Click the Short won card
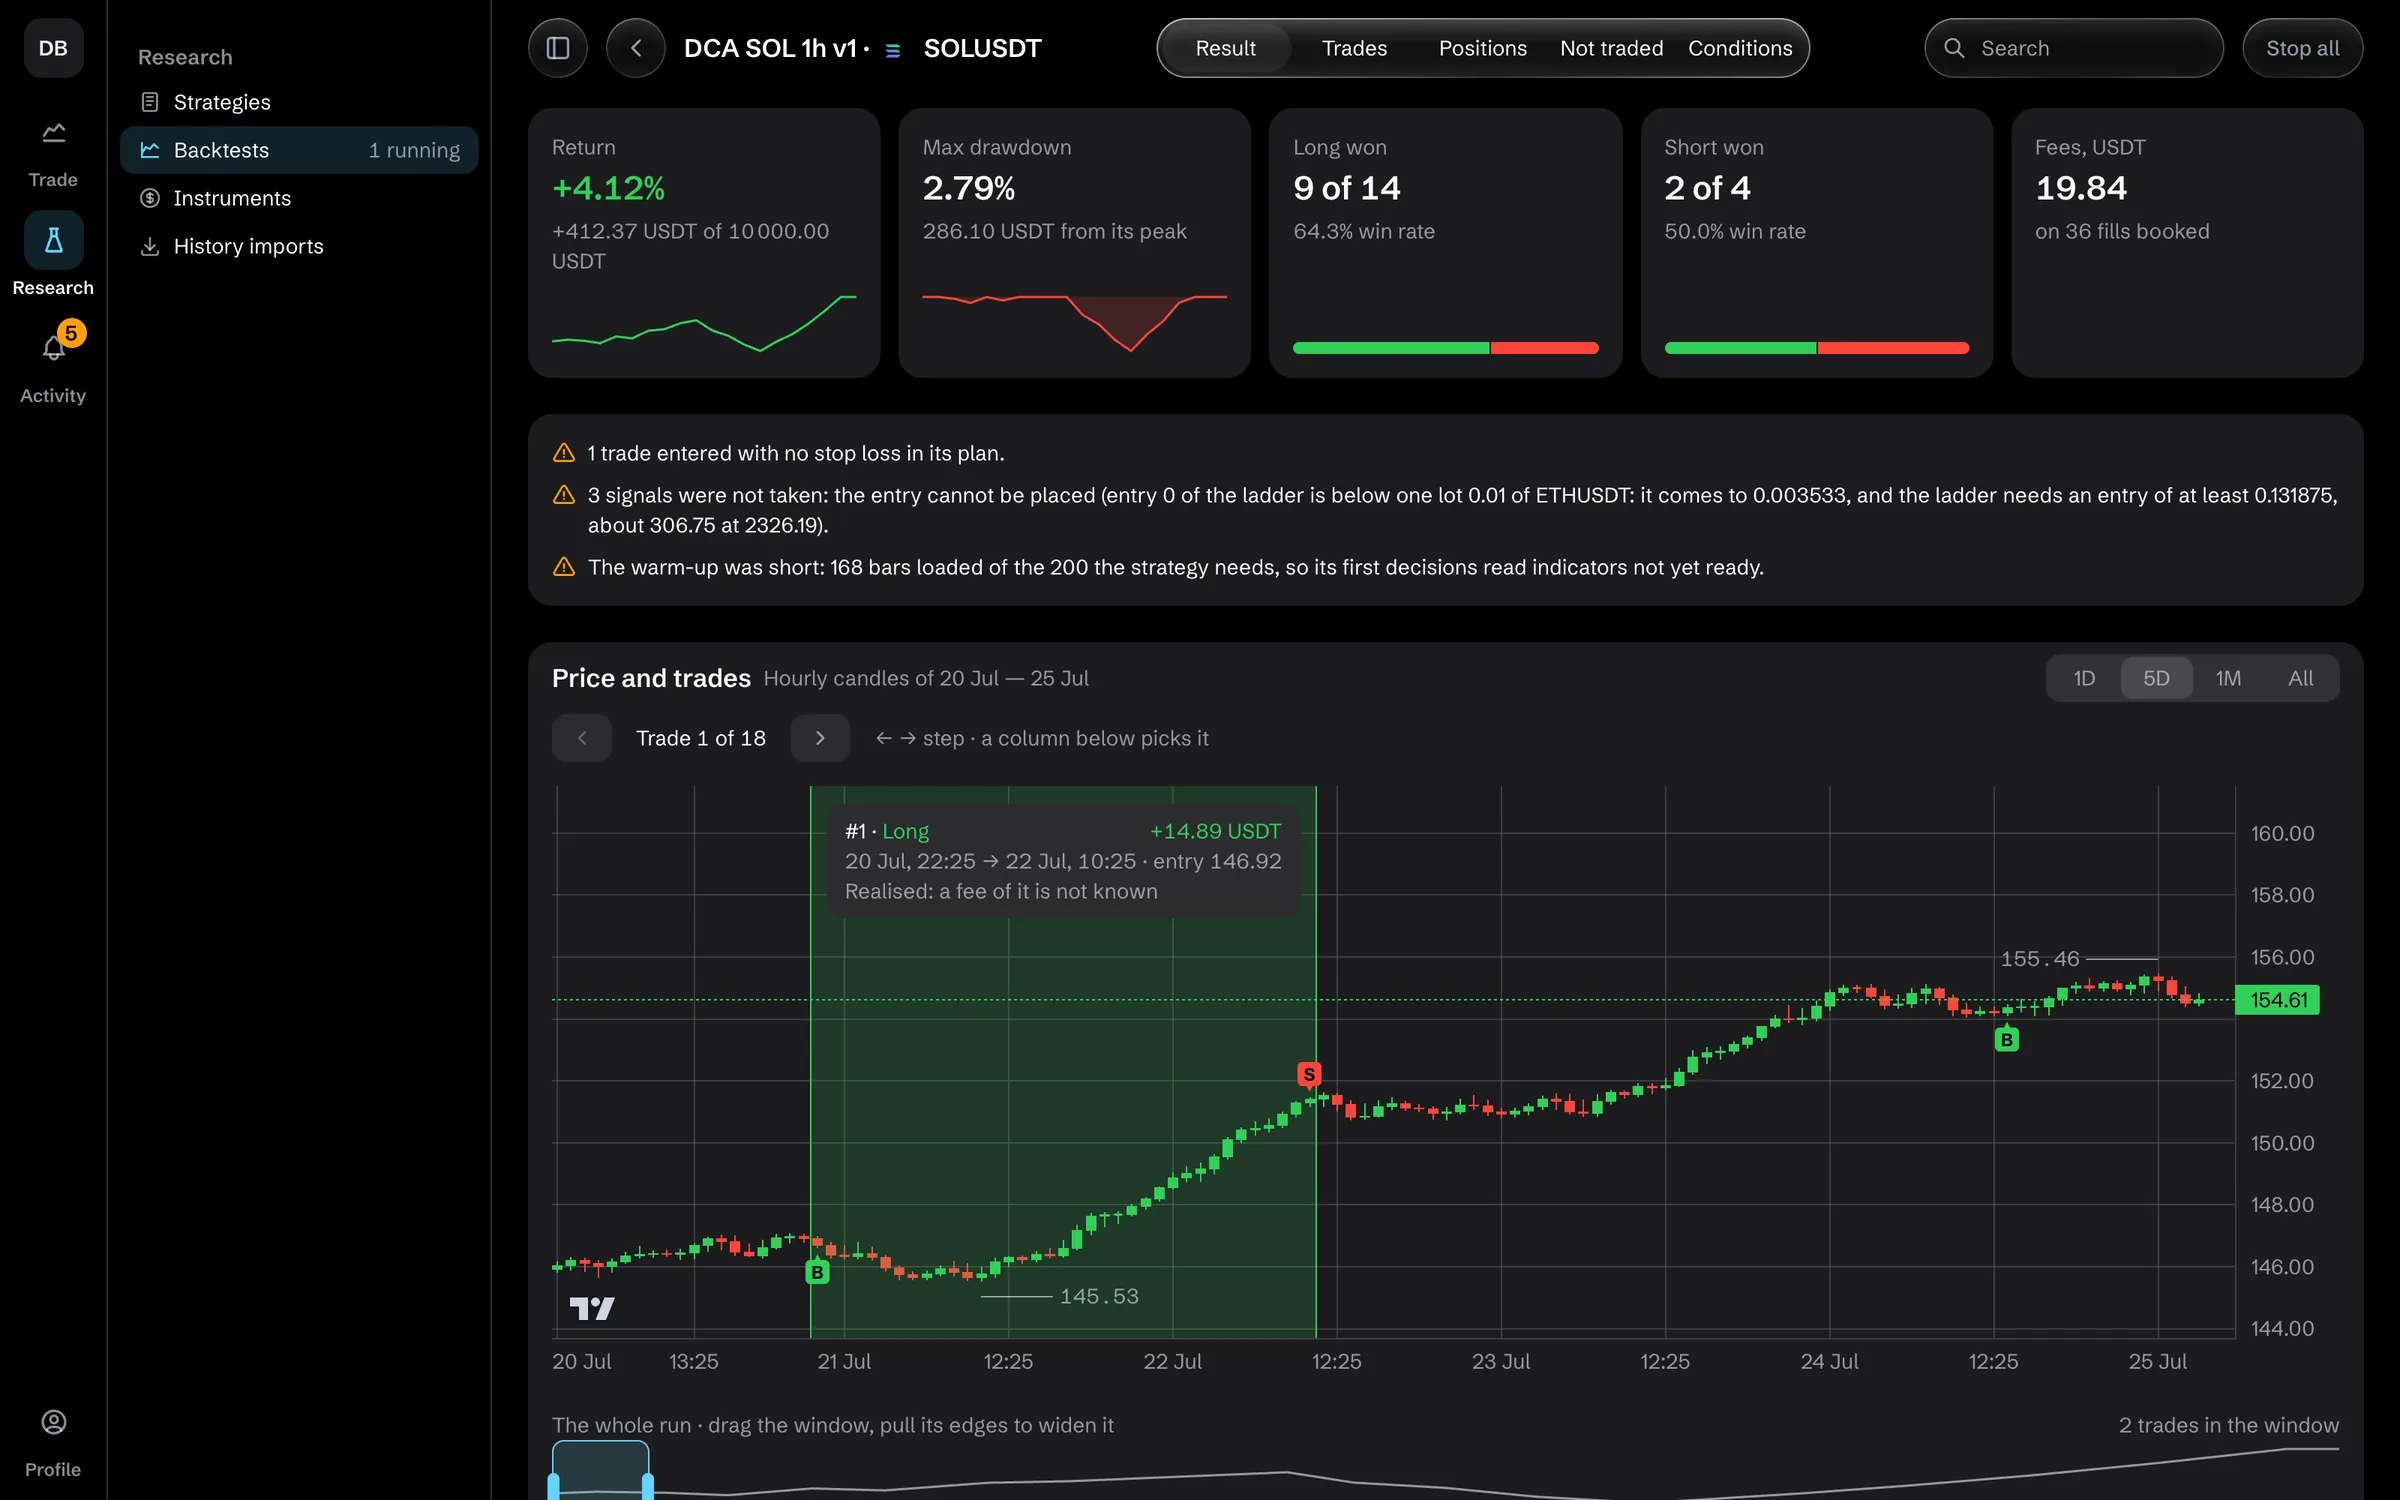Screen dimensions: 2400x1500 [x=1816, y=243]
